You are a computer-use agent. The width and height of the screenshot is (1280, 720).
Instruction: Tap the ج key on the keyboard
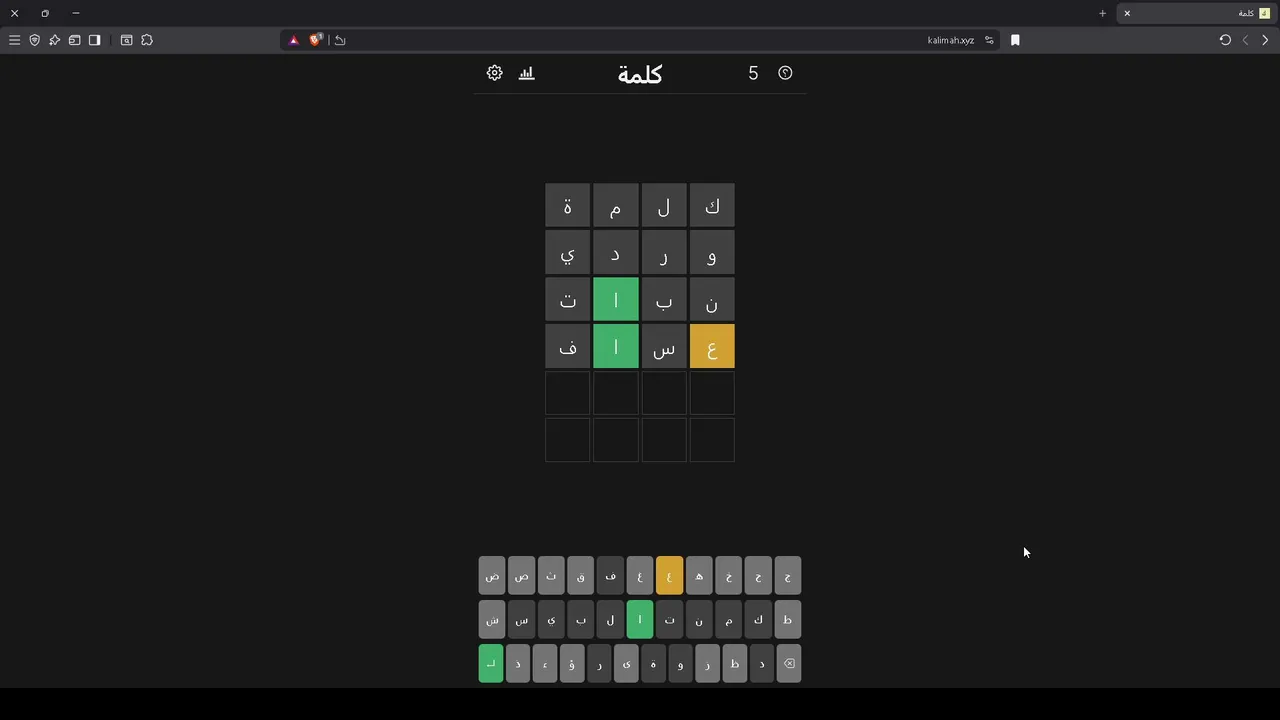pos(788,576)
